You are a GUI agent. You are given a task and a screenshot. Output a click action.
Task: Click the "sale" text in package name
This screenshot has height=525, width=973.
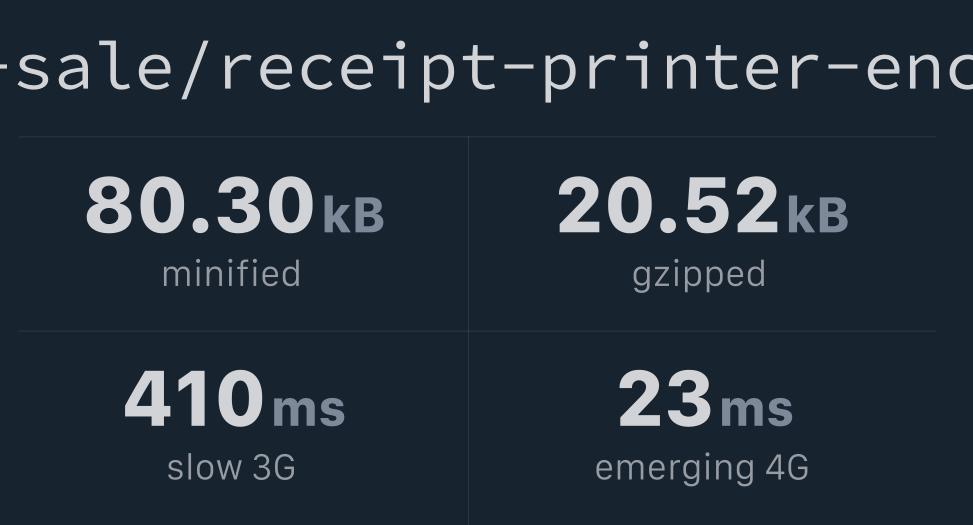tap(93, 67)
